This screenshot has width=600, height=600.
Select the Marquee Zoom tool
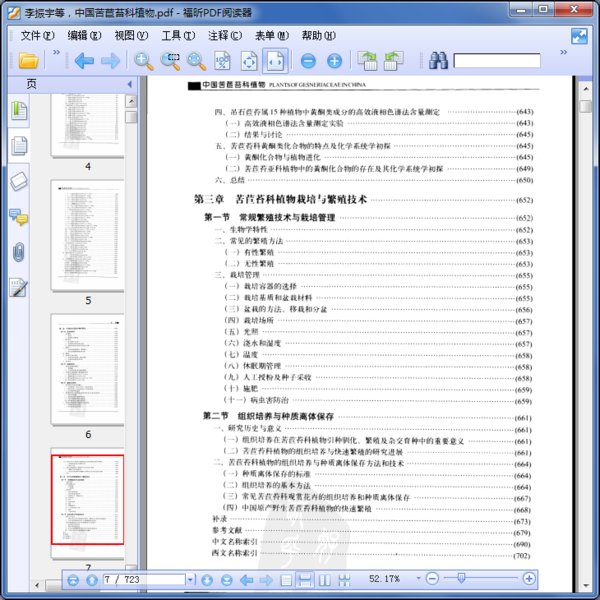170,61
